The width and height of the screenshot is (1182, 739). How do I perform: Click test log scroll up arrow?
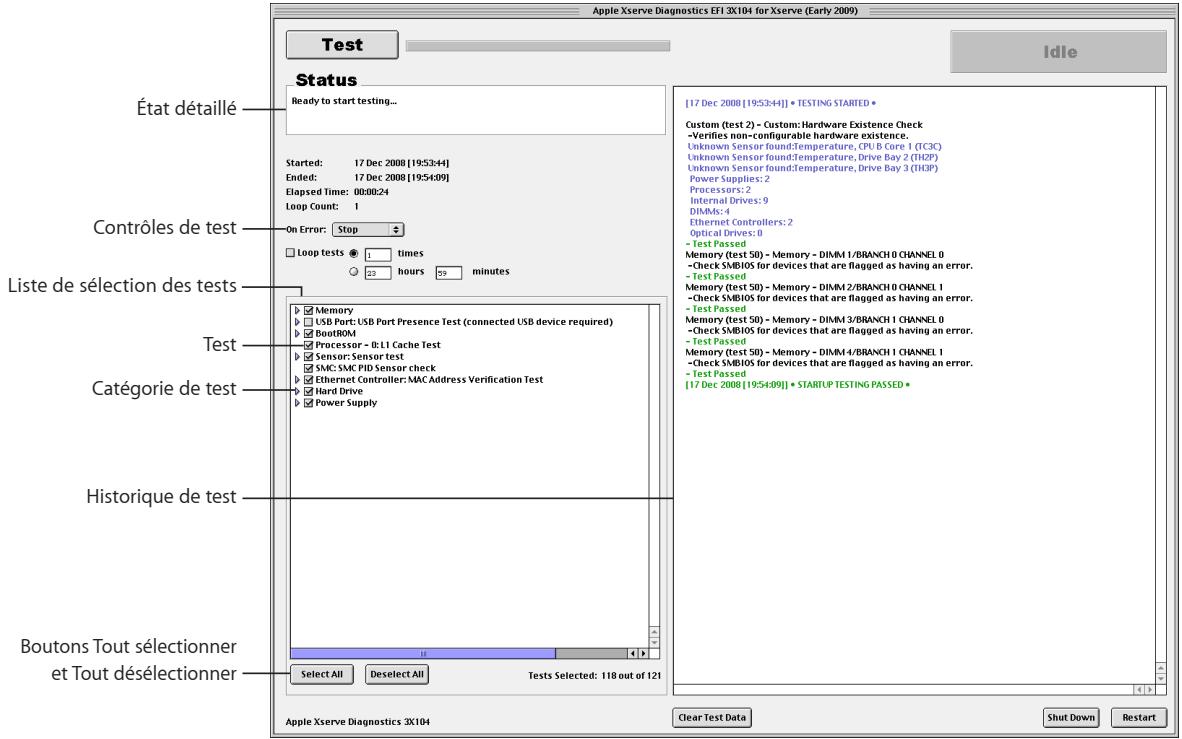tap(1160, 669)
